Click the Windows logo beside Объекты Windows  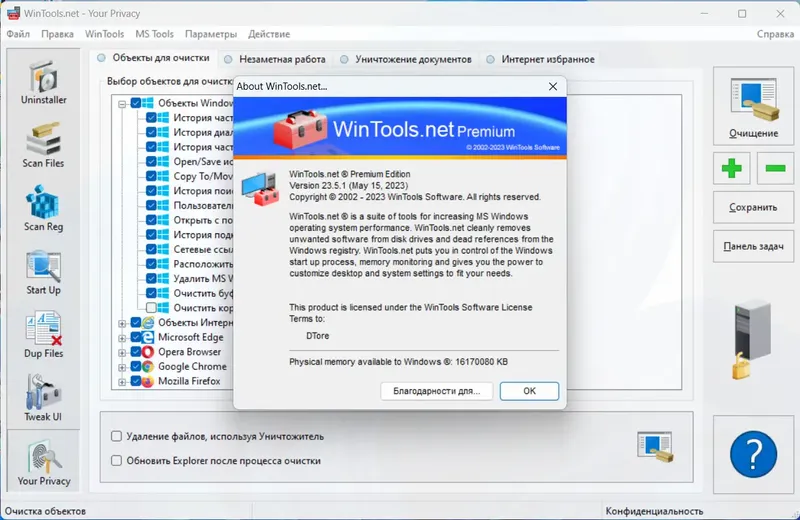[x=147, y=103]
